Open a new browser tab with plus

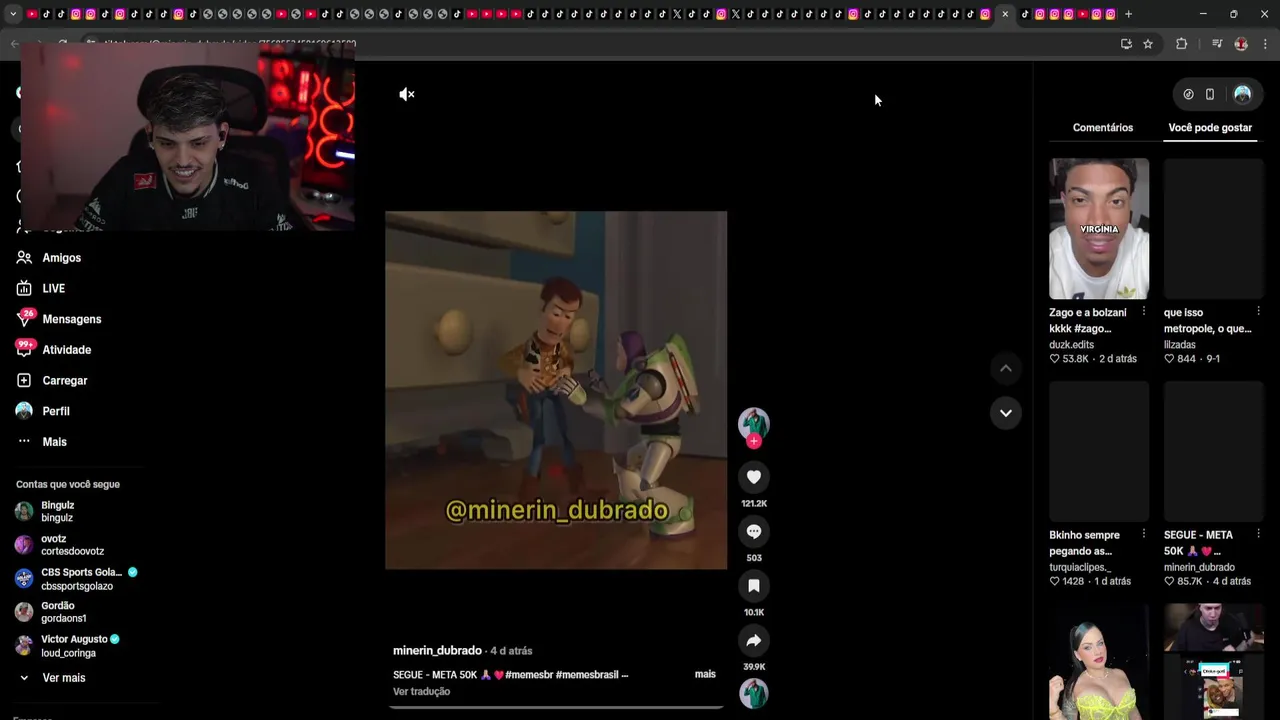(1129, 14)
